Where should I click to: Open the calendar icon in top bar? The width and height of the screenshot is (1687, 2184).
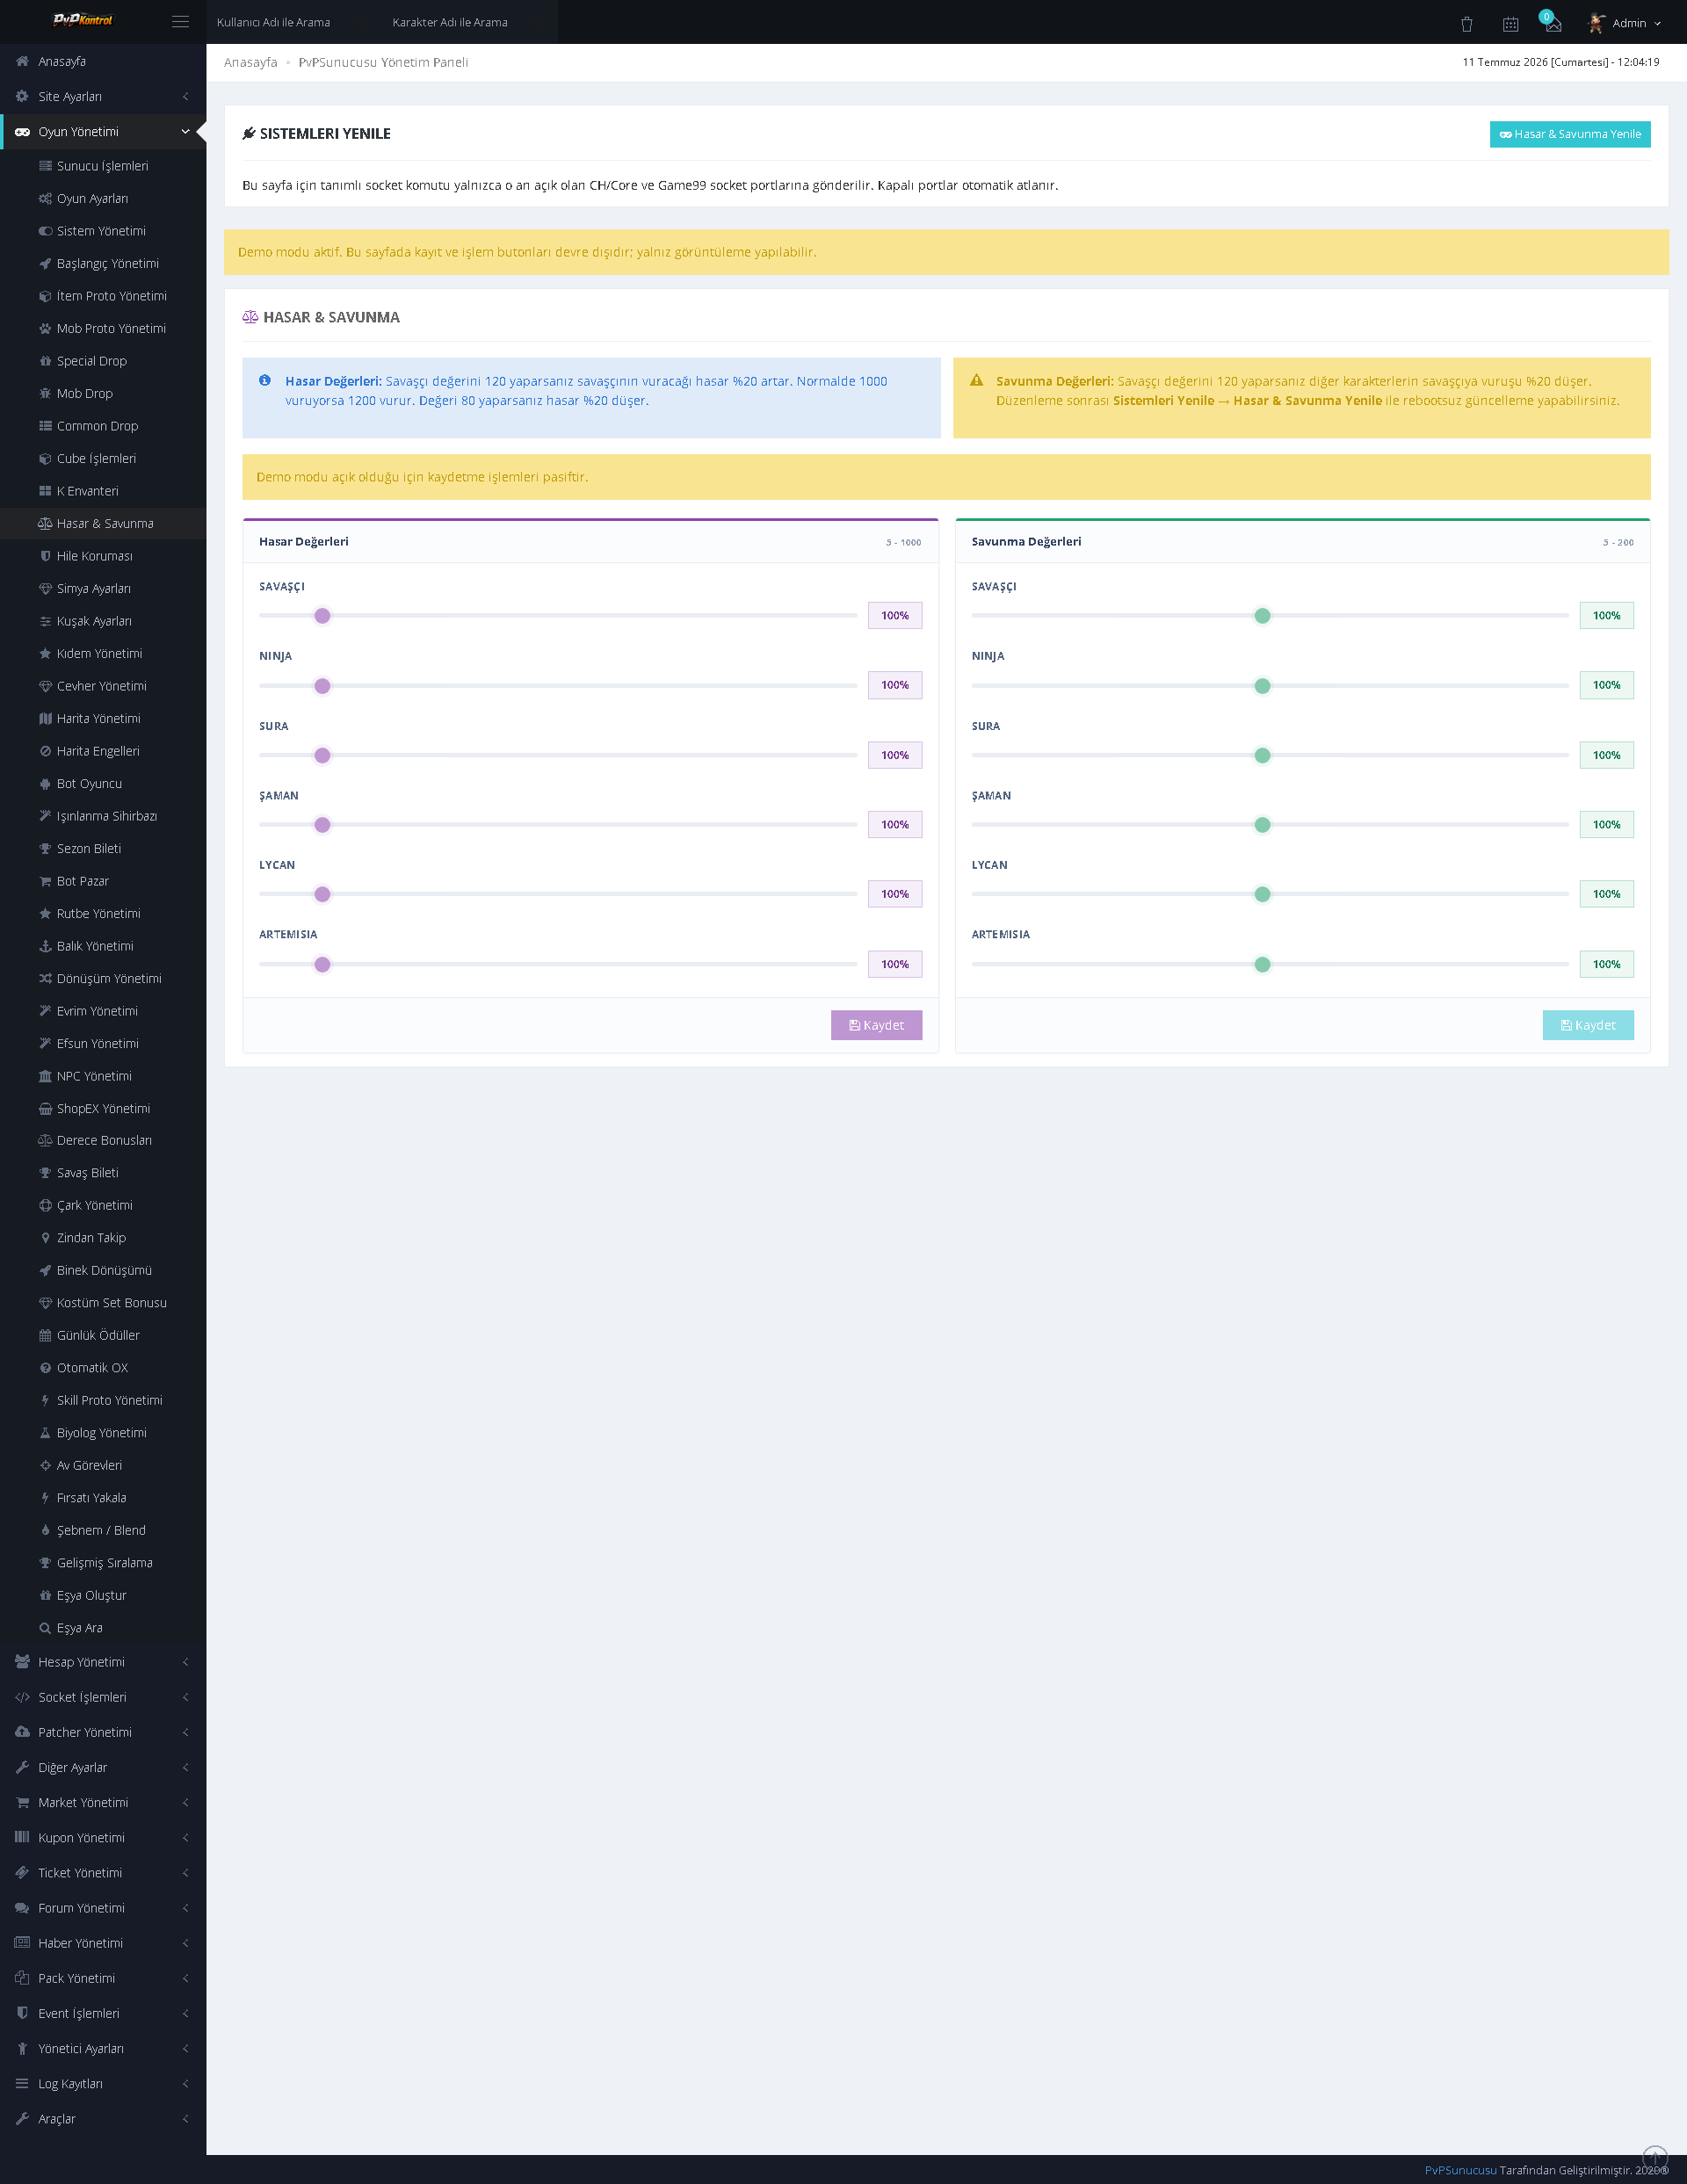click(1510, 23)
